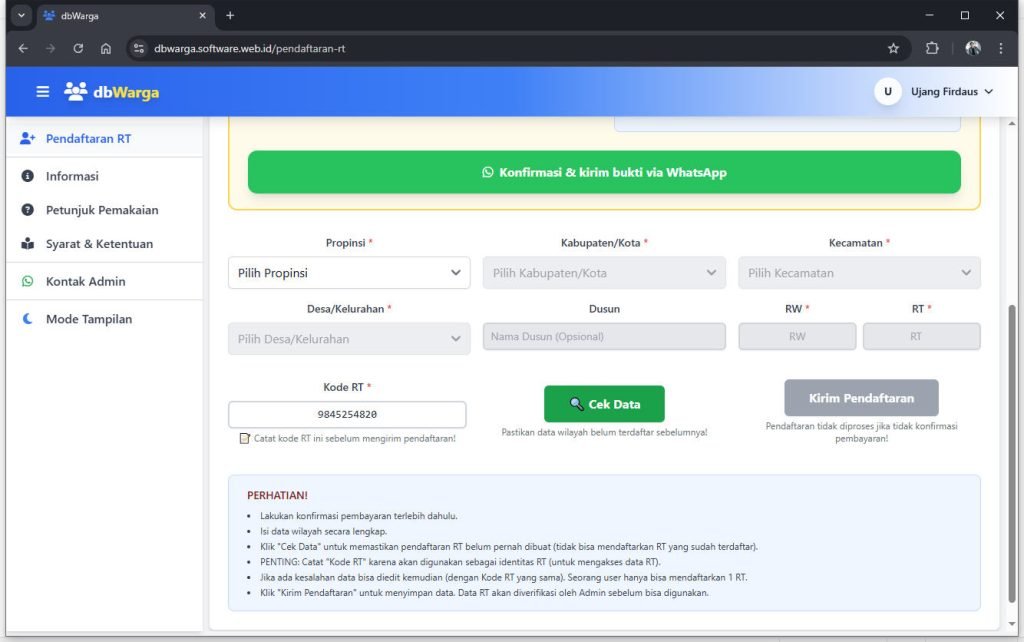Viewport: 1024px width, 642px height.
Task: Bookmark this page with the star icon
Action: tap(893, 48)
